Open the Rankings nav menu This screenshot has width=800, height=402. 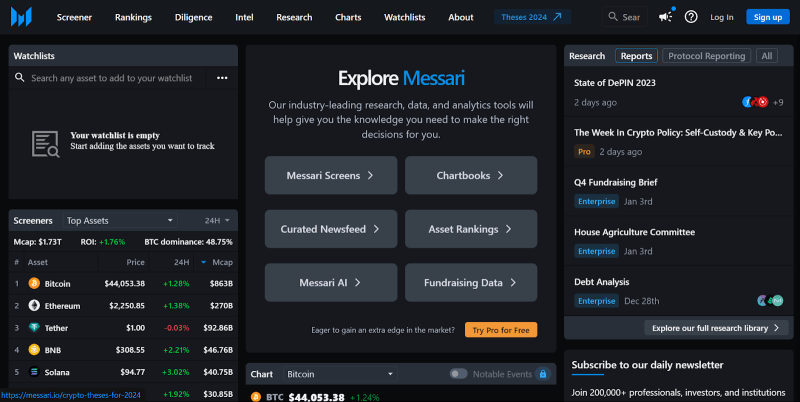[x=133, y=17]
